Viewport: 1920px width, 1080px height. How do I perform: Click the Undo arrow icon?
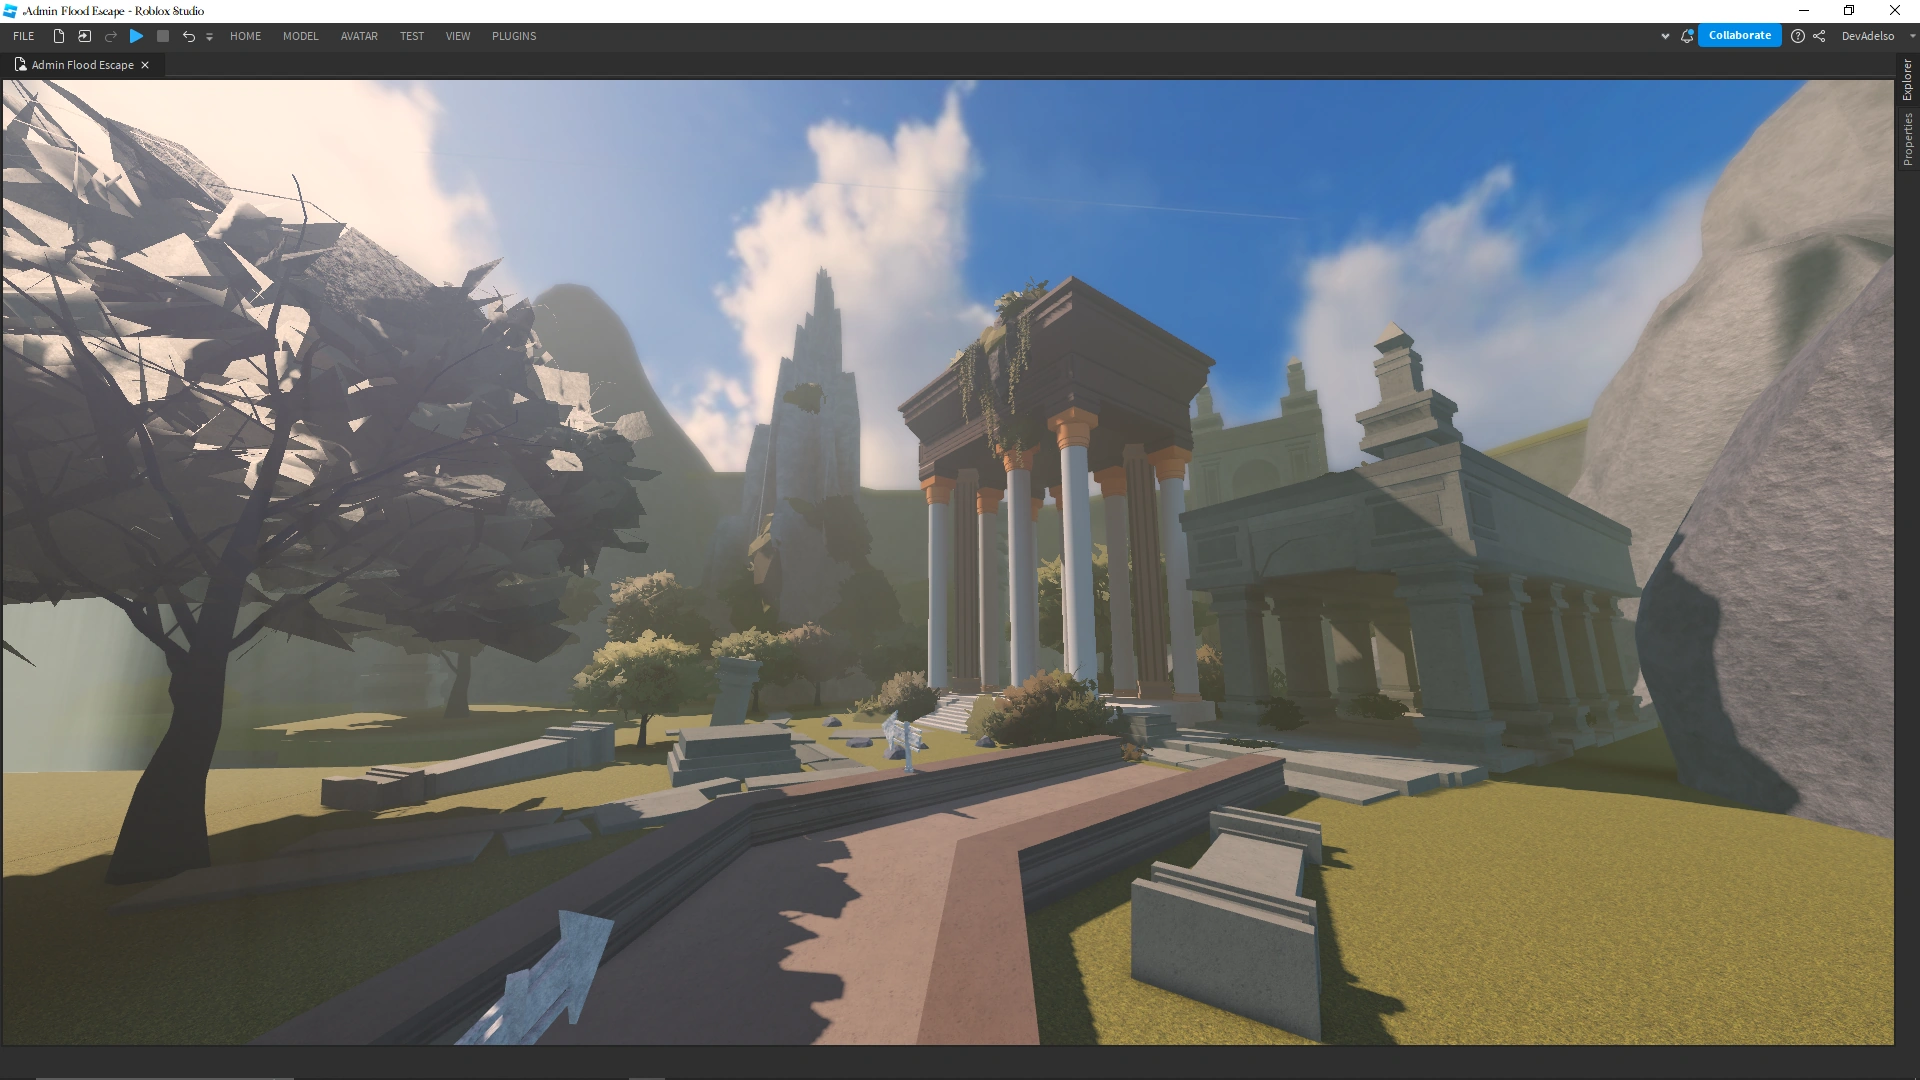(x=188, y=36)
